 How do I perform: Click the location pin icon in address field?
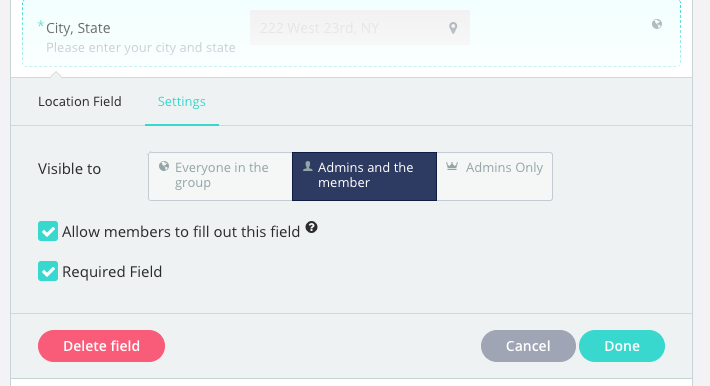click(x=453, y=28)
